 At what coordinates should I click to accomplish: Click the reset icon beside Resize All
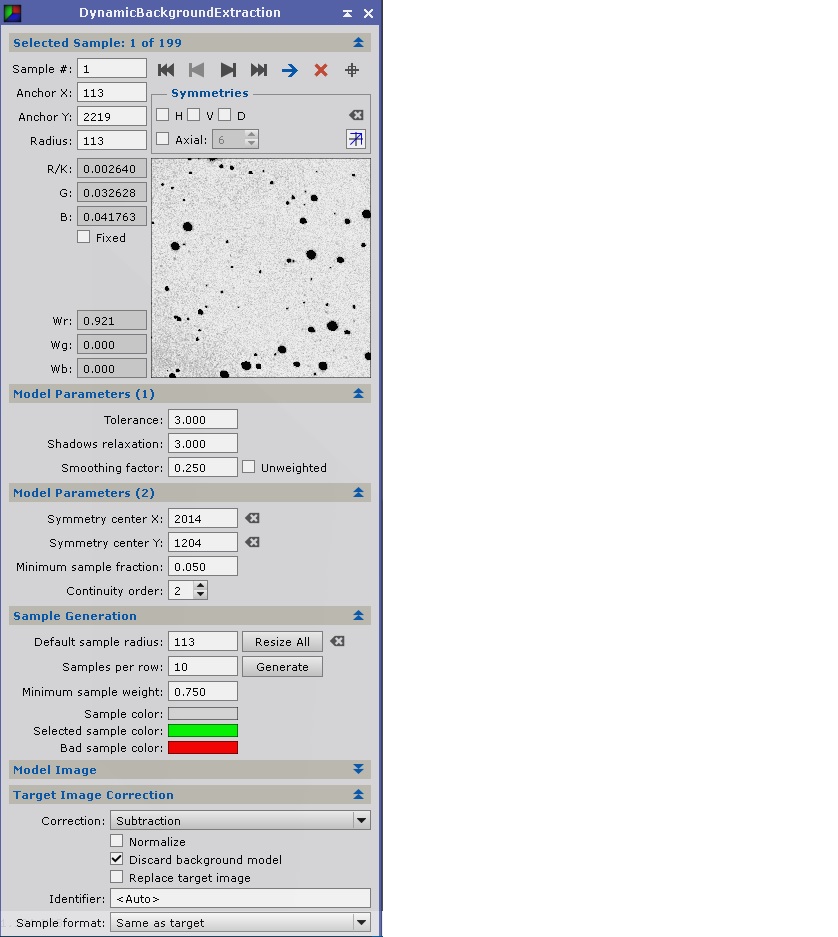point(338,641)
